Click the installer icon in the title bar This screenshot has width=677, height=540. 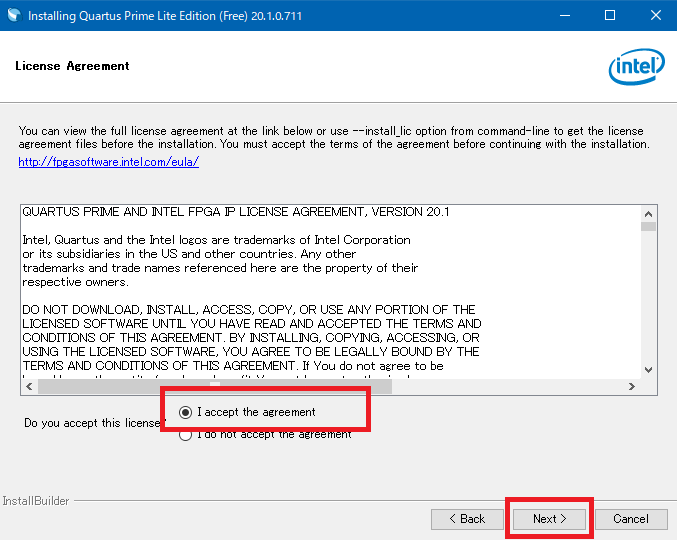point(13,16)
